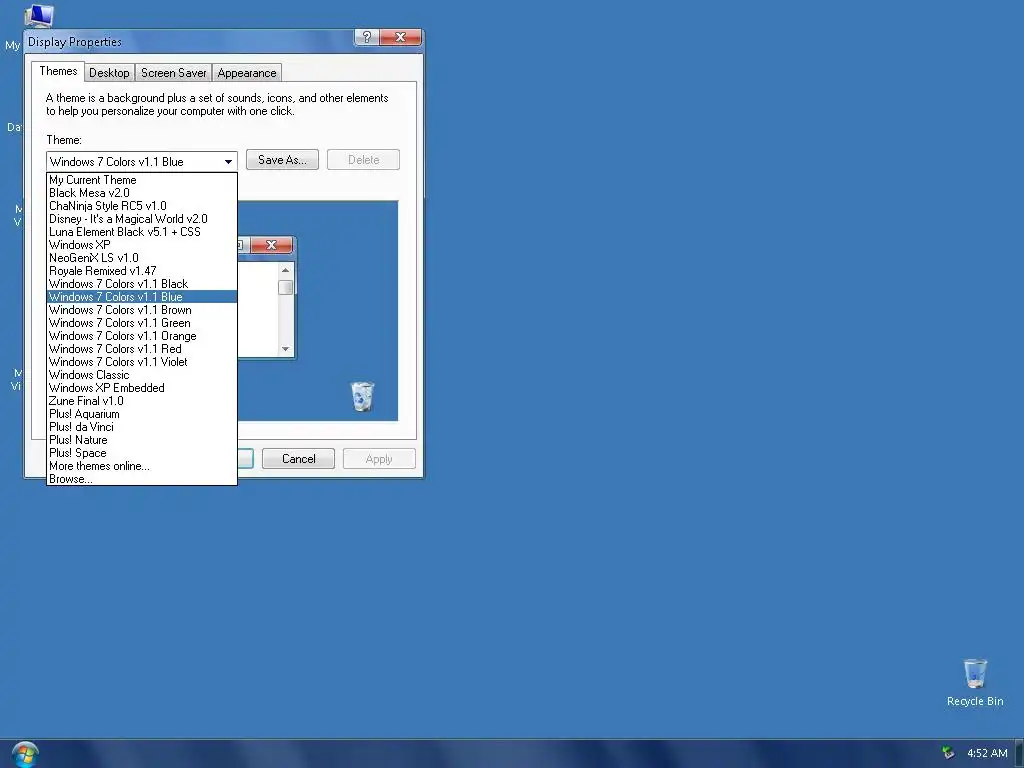This screenshot has width=1024, height=768.
Task: Select ChaNinja Style RC5 v1.0 theme
Action: 142,206
